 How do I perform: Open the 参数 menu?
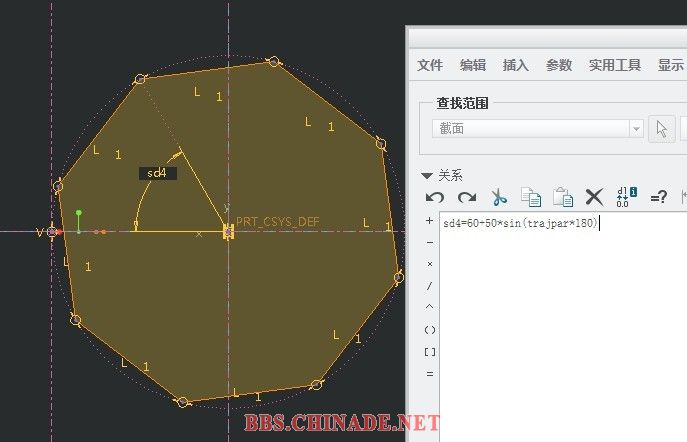point(559,65)
